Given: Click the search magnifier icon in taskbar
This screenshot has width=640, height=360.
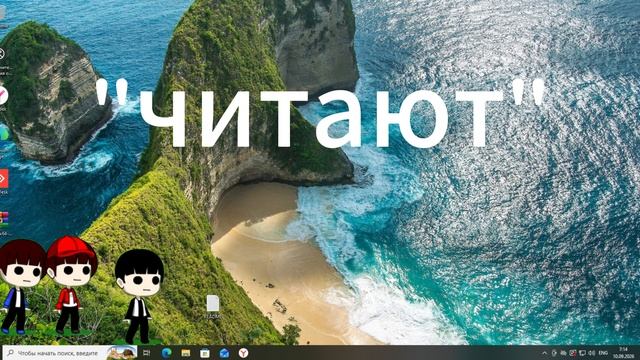Looking at the screenshot, I should coord(11,353).
